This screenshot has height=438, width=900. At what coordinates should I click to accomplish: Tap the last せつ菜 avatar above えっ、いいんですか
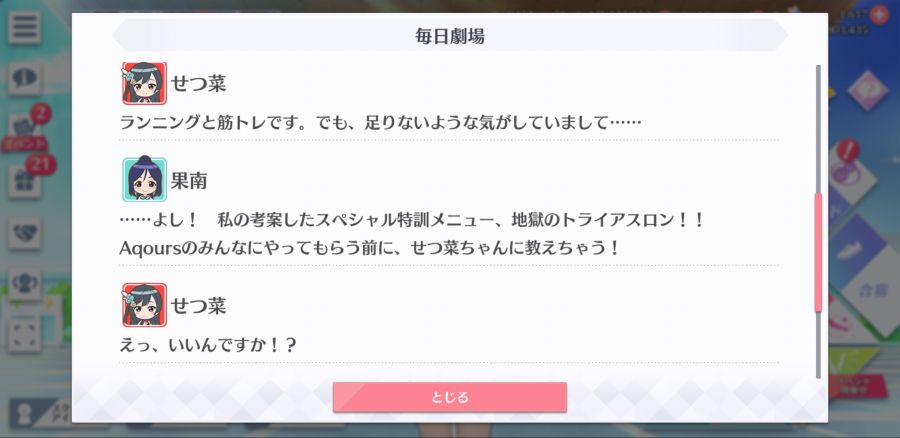click(144, 305)
